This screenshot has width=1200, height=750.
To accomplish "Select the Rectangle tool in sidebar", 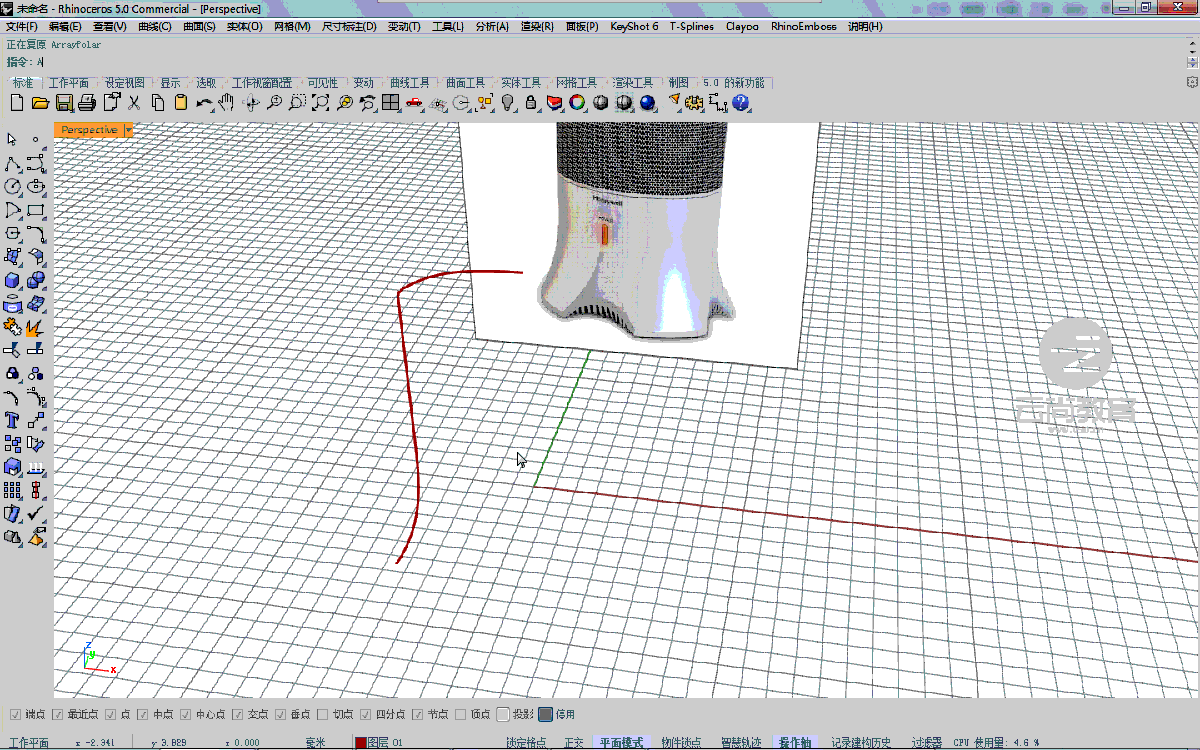I will (36, 210).
